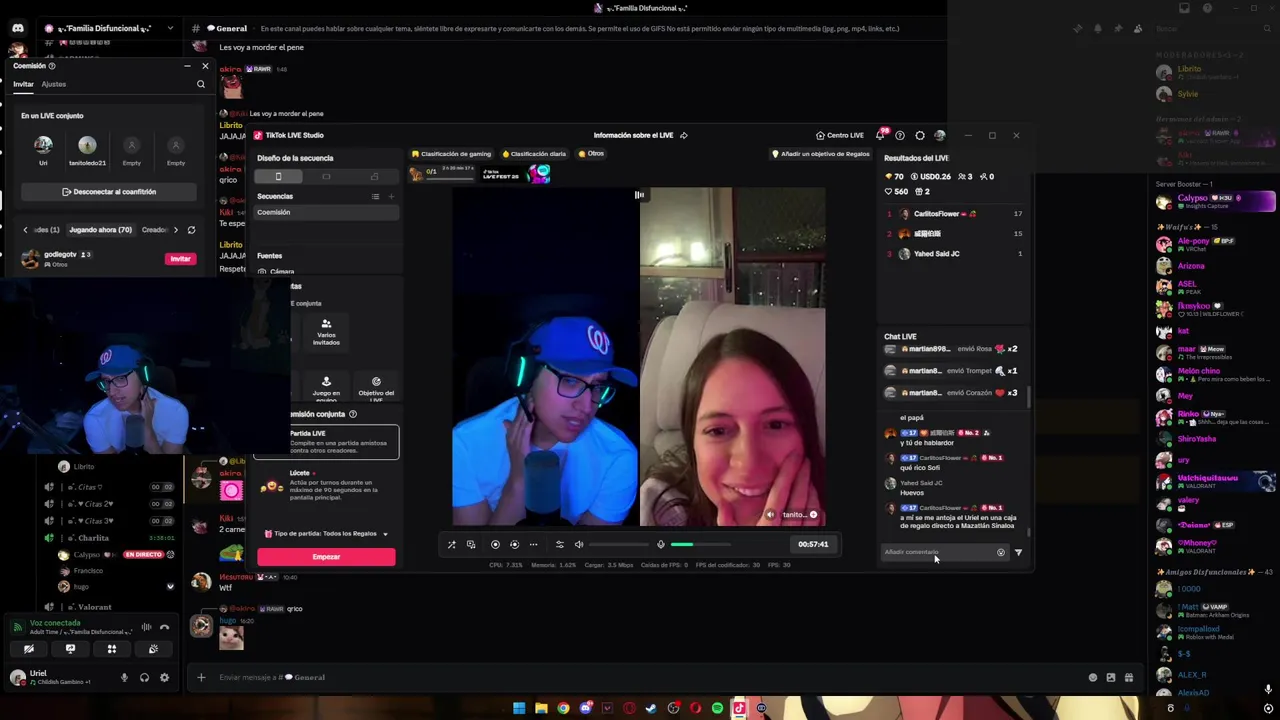Open the Secuencias list view icon
The image size is (1280, 720).
tap(375, 196)
